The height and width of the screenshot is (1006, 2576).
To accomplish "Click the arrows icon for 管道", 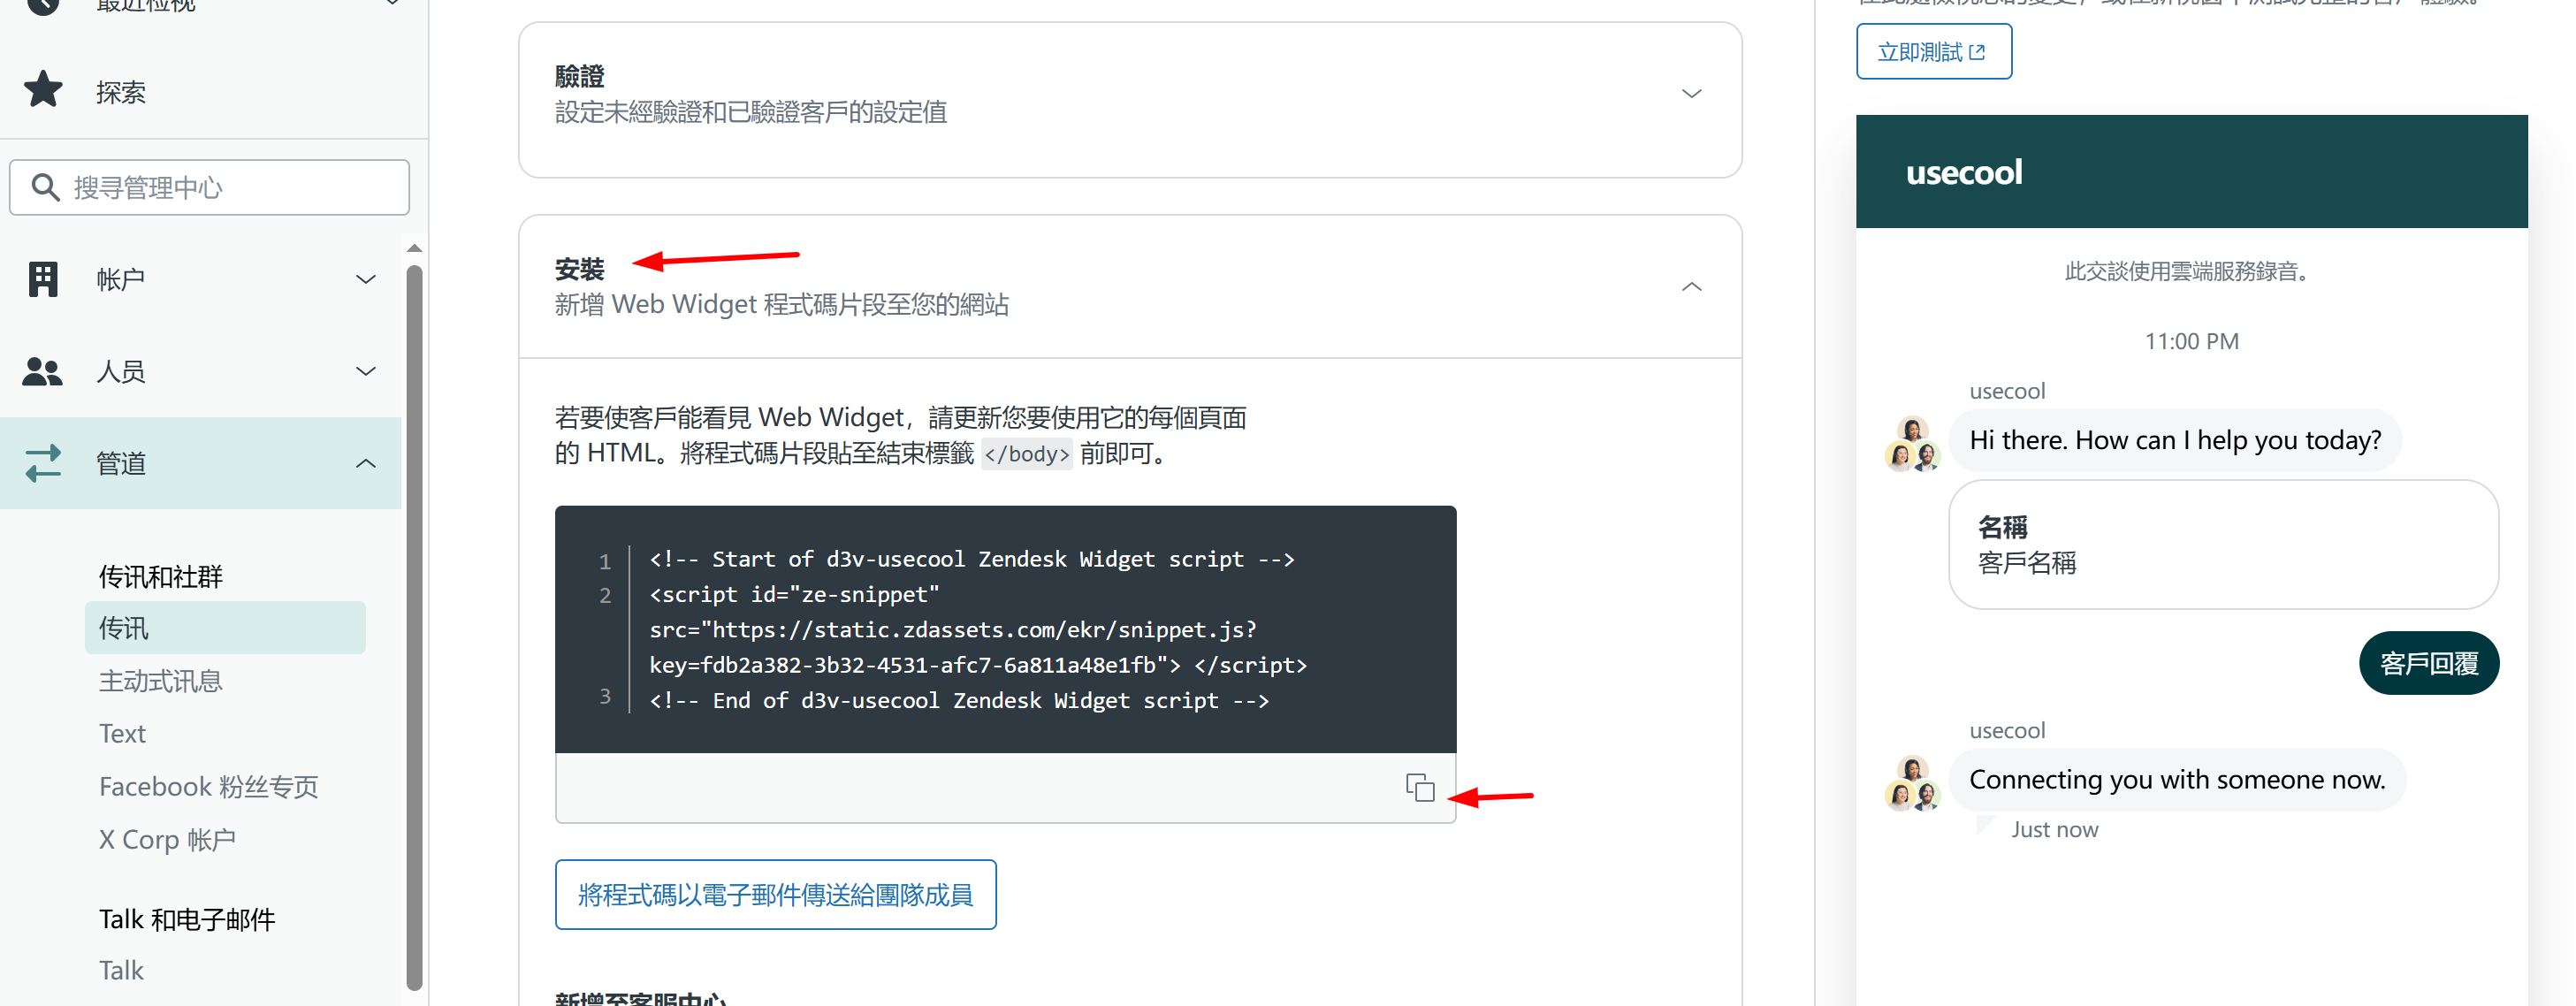I will click(x=43, y=463).
